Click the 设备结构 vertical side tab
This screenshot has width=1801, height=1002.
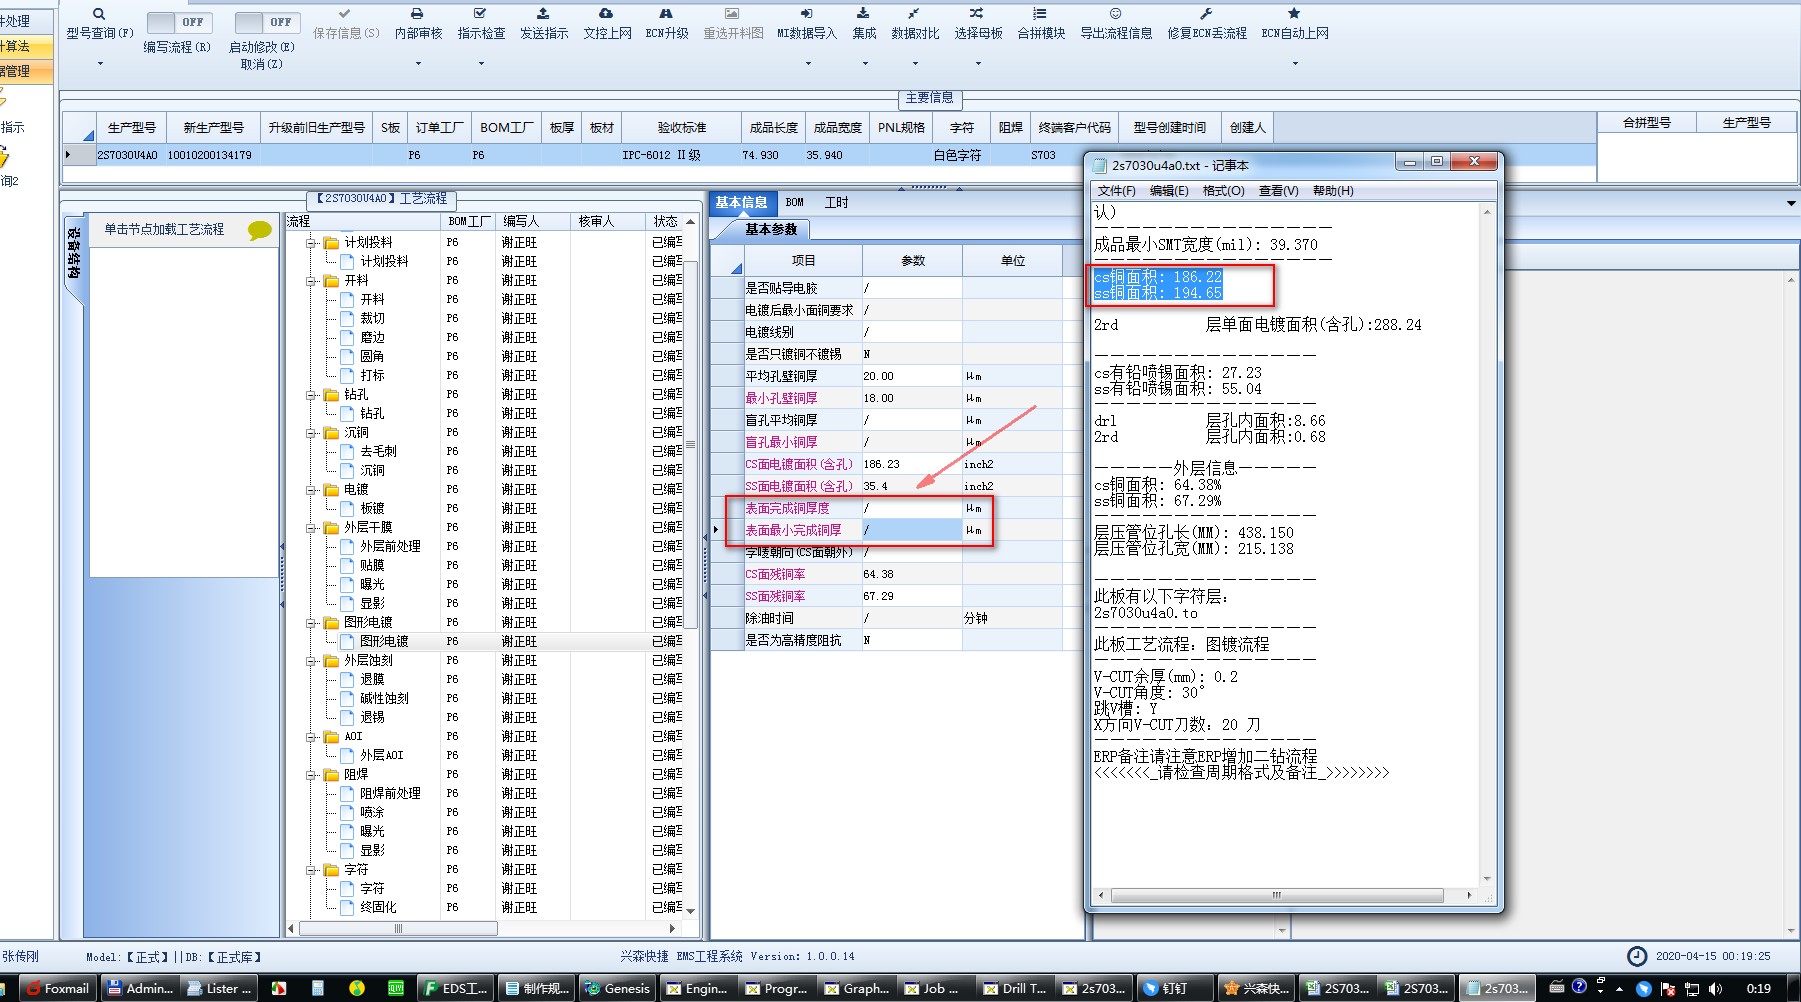[74, 255]
